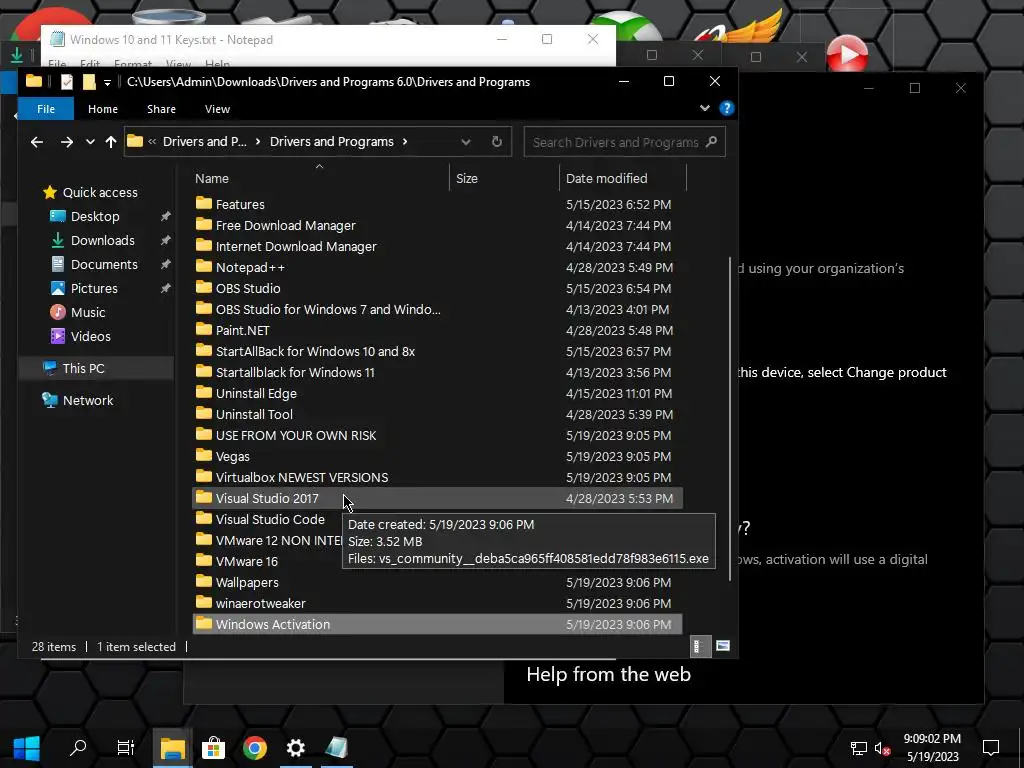
Task: Click the Back arrow in File Explorer
Action: pos(37,142)
